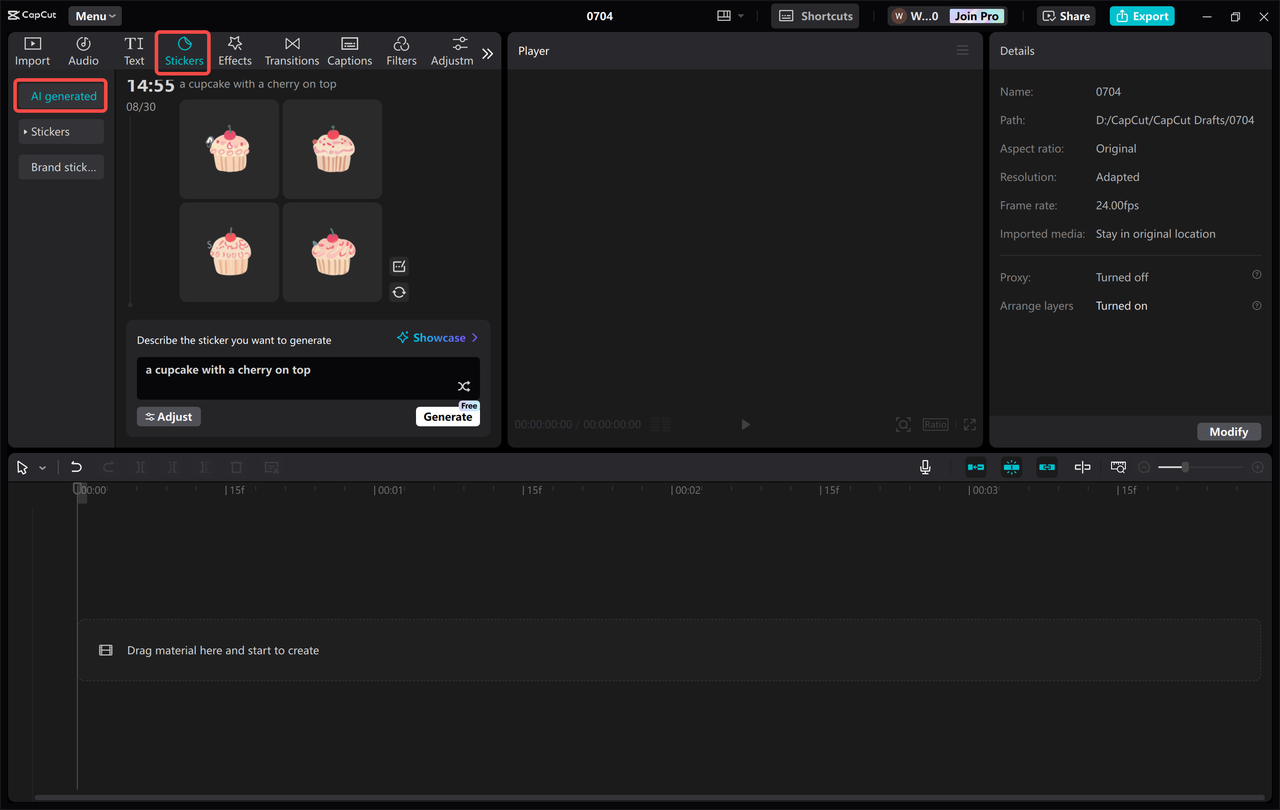Click the voiceover microphone icon

925,466
